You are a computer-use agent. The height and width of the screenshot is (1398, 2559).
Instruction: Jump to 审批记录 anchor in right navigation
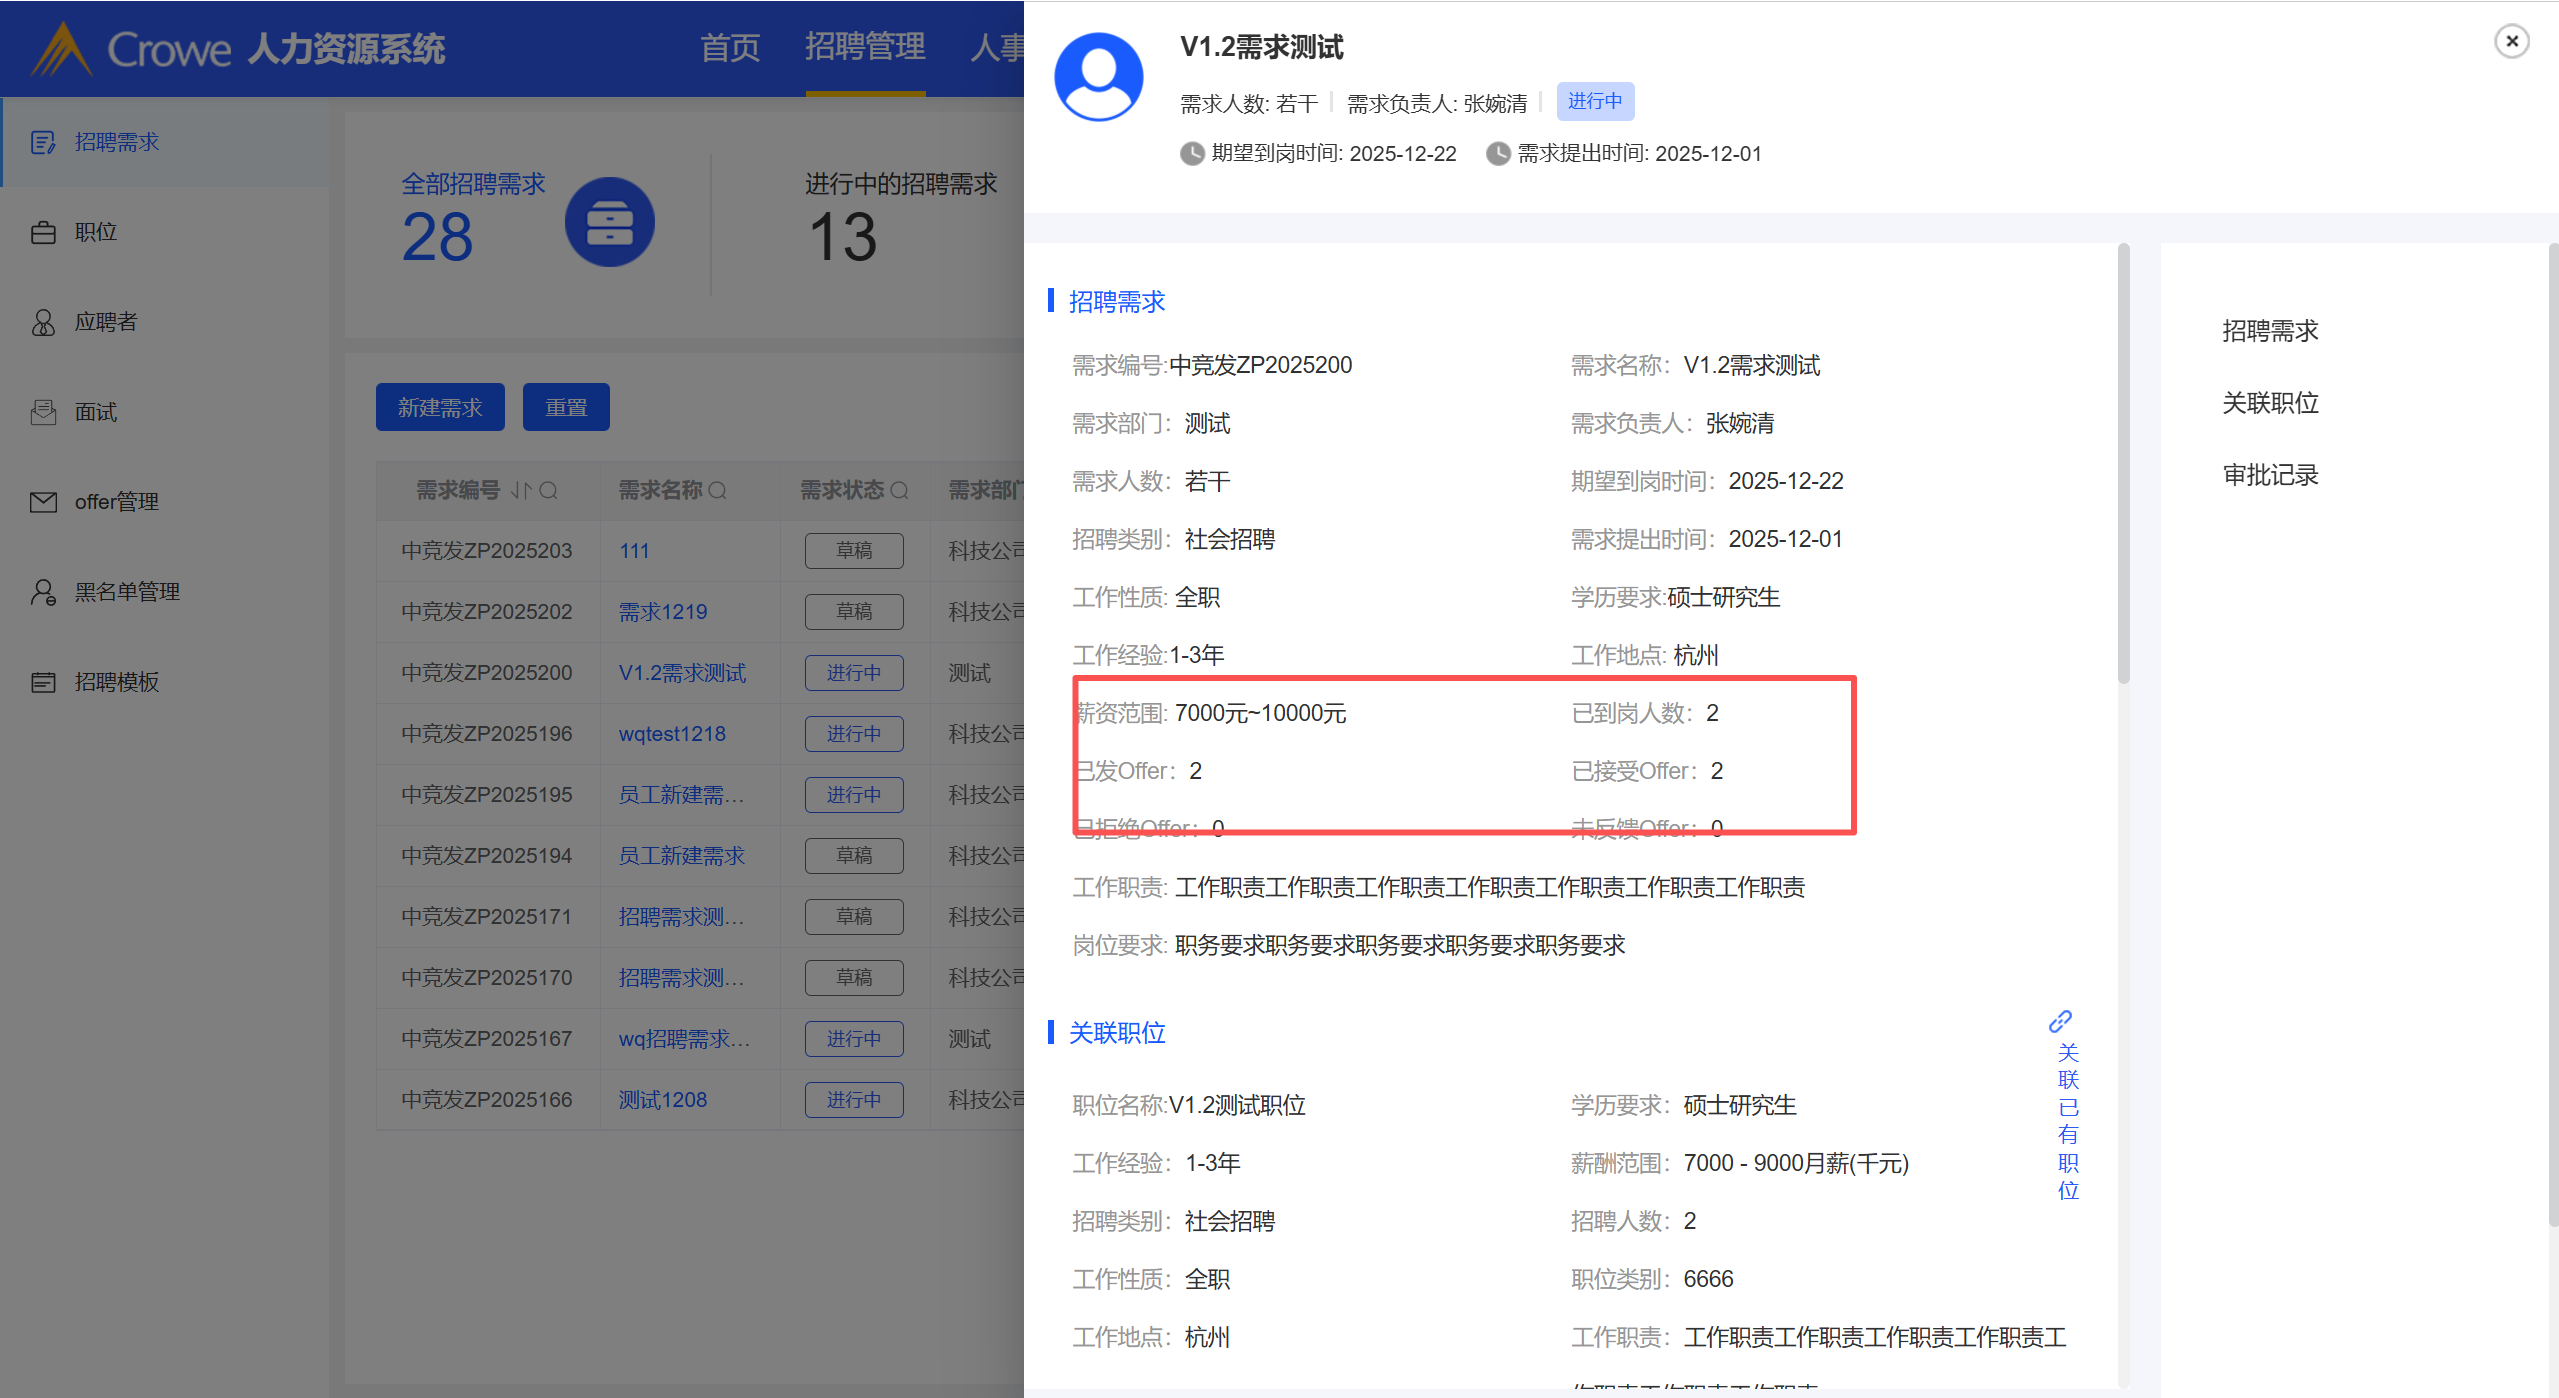point(2269,475)
